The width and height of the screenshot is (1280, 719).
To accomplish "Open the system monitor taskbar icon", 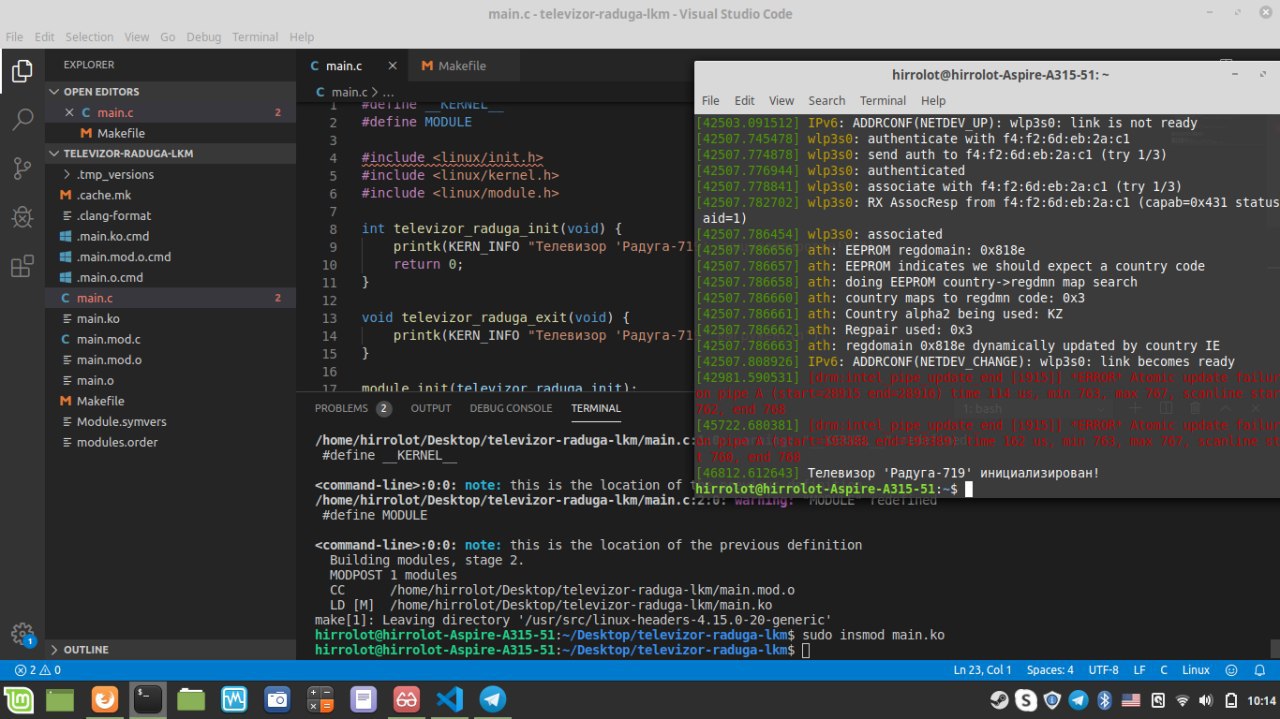I will point(234,699).
